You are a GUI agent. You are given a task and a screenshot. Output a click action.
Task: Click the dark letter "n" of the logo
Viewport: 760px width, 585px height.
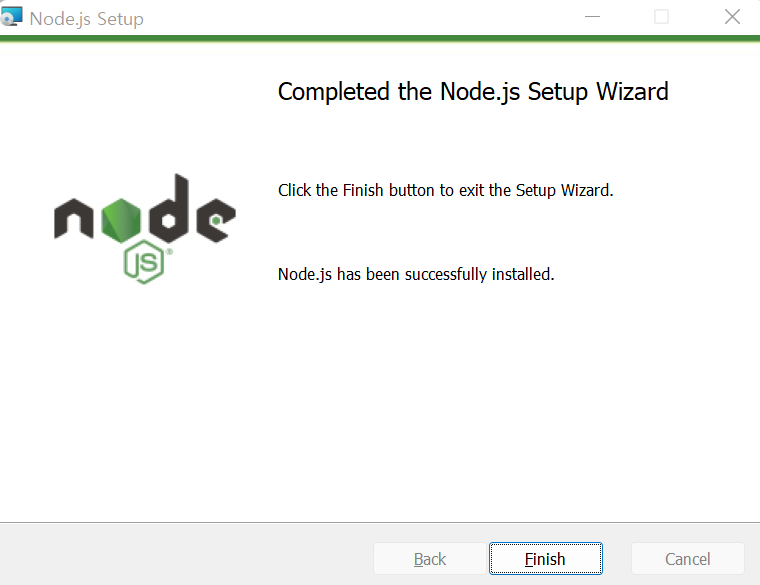click(x=74, y=219)
